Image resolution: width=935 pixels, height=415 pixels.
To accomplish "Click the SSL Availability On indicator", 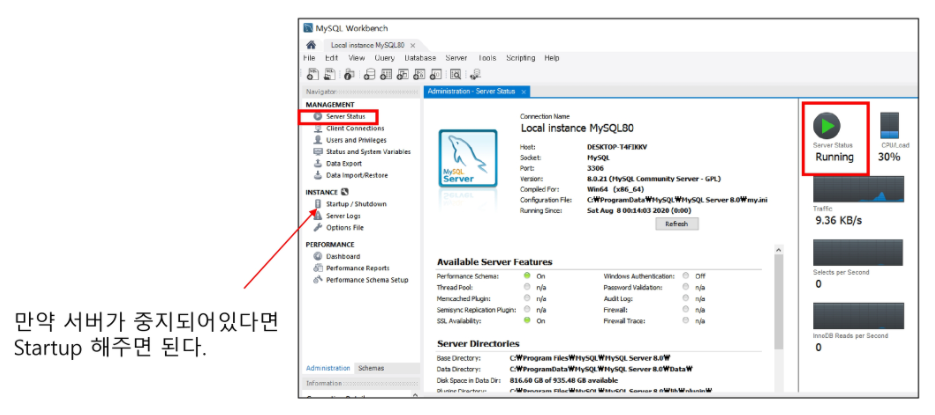I will 527,320.
